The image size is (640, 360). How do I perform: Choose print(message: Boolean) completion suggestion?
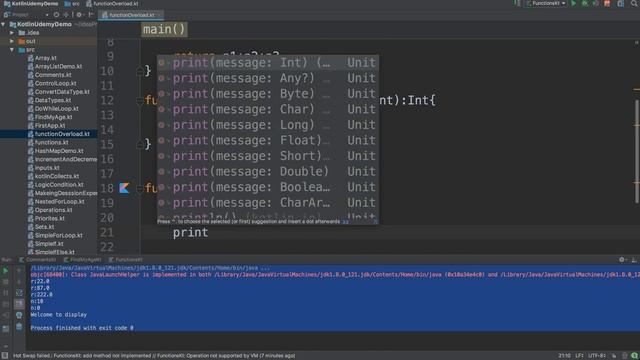tap(268, 187)
